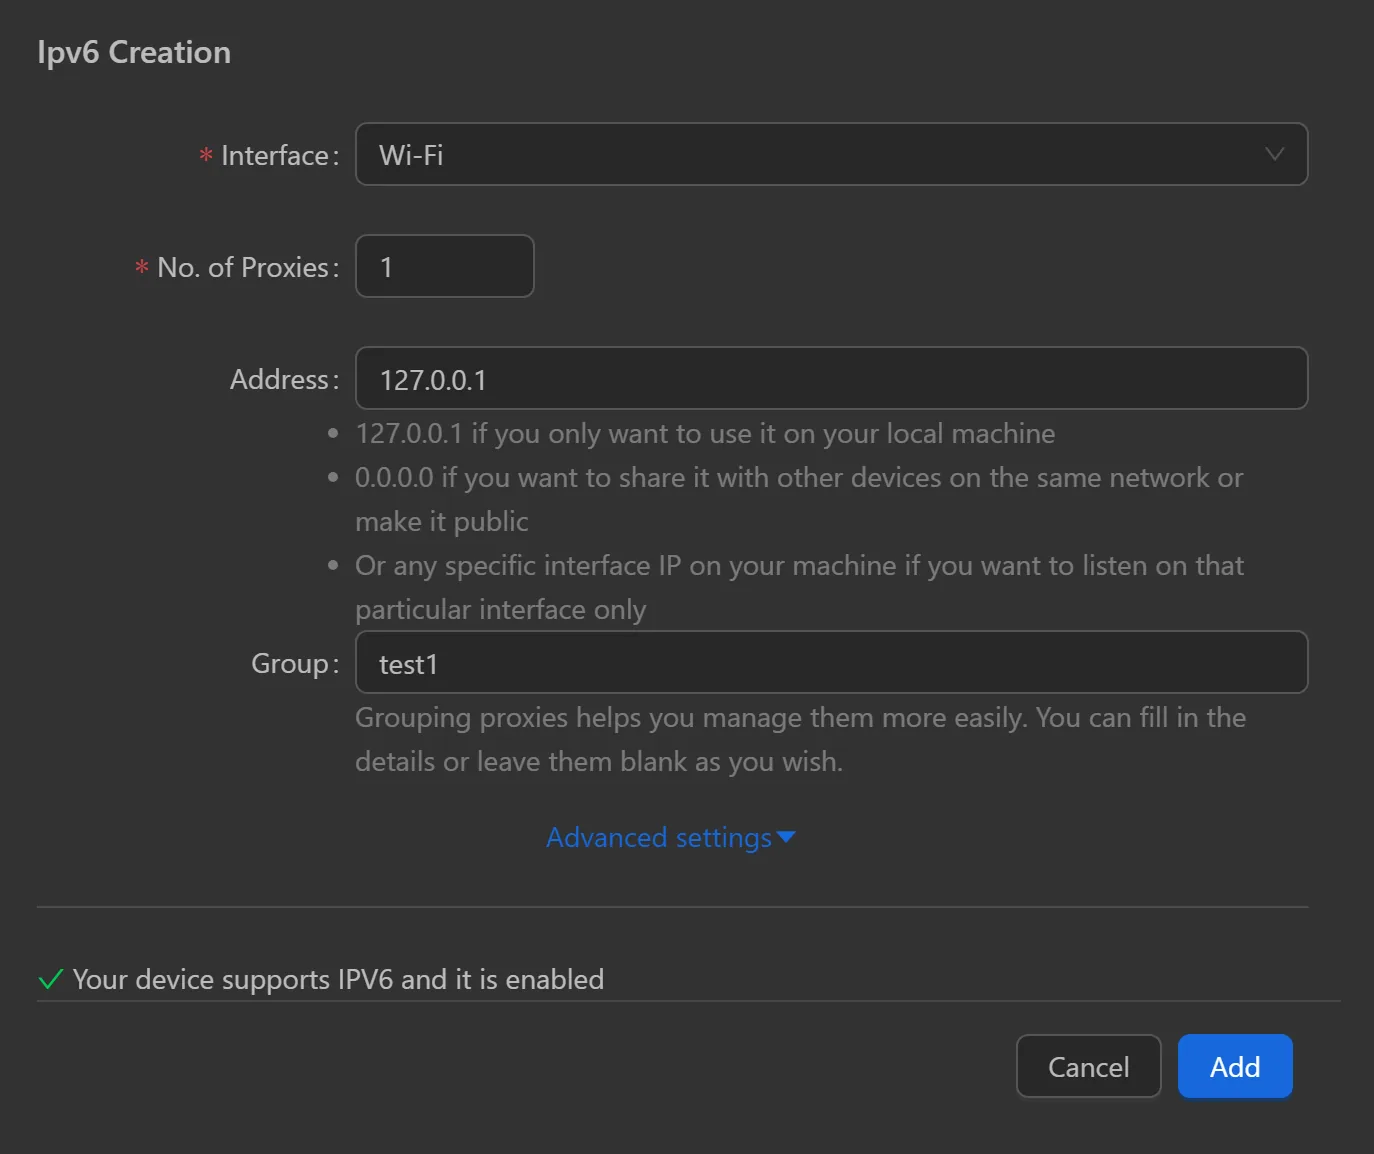The height and width of the screenshot is (1154, 1374).
Task: Click the grouping proxies helper text
Action: 799,739
